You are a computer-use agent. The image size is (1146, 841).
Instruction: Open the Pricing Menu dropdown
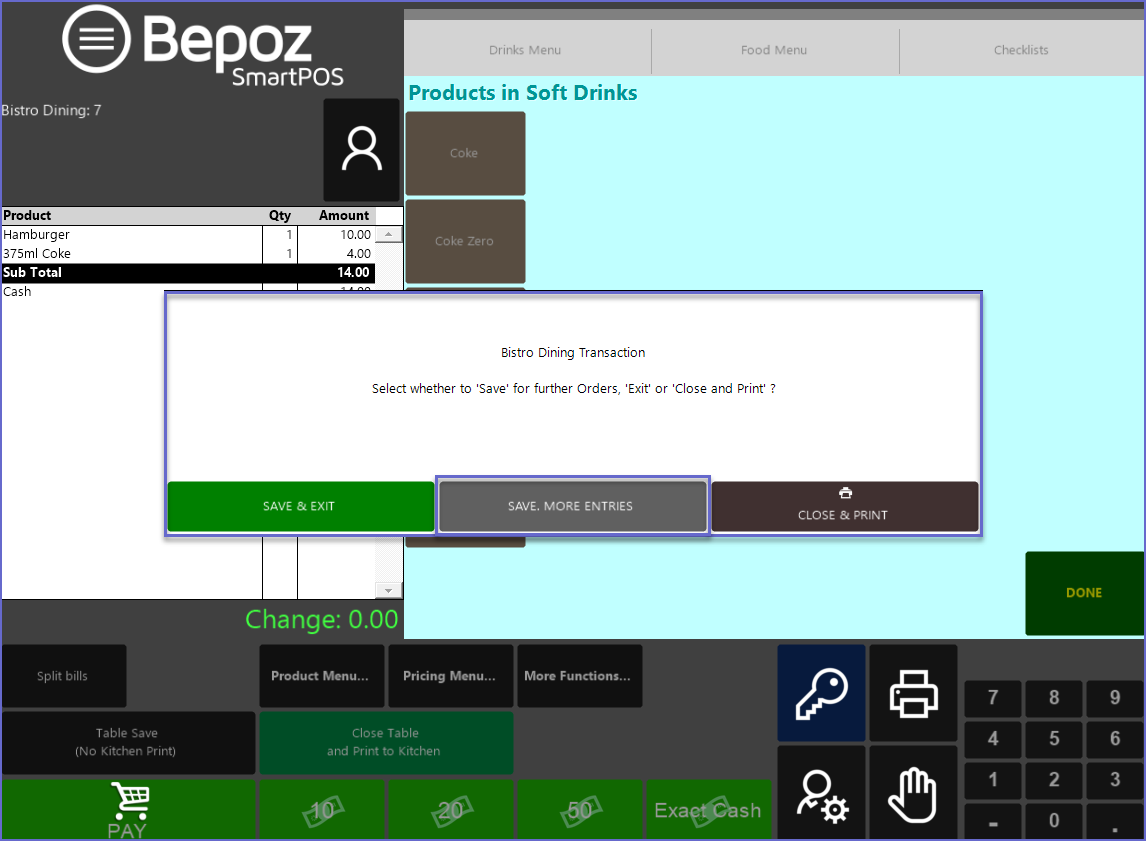pos(450,676)
